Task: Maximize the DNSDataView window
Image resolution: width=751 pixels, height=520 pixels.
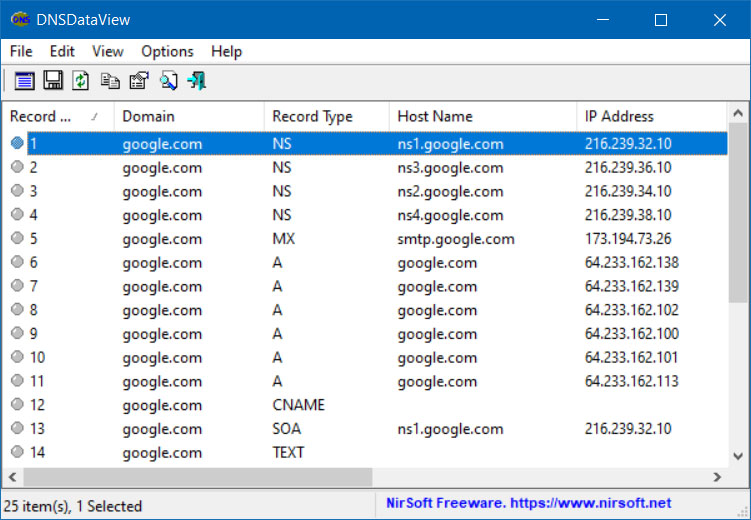Action: click(x=661, y=20)
